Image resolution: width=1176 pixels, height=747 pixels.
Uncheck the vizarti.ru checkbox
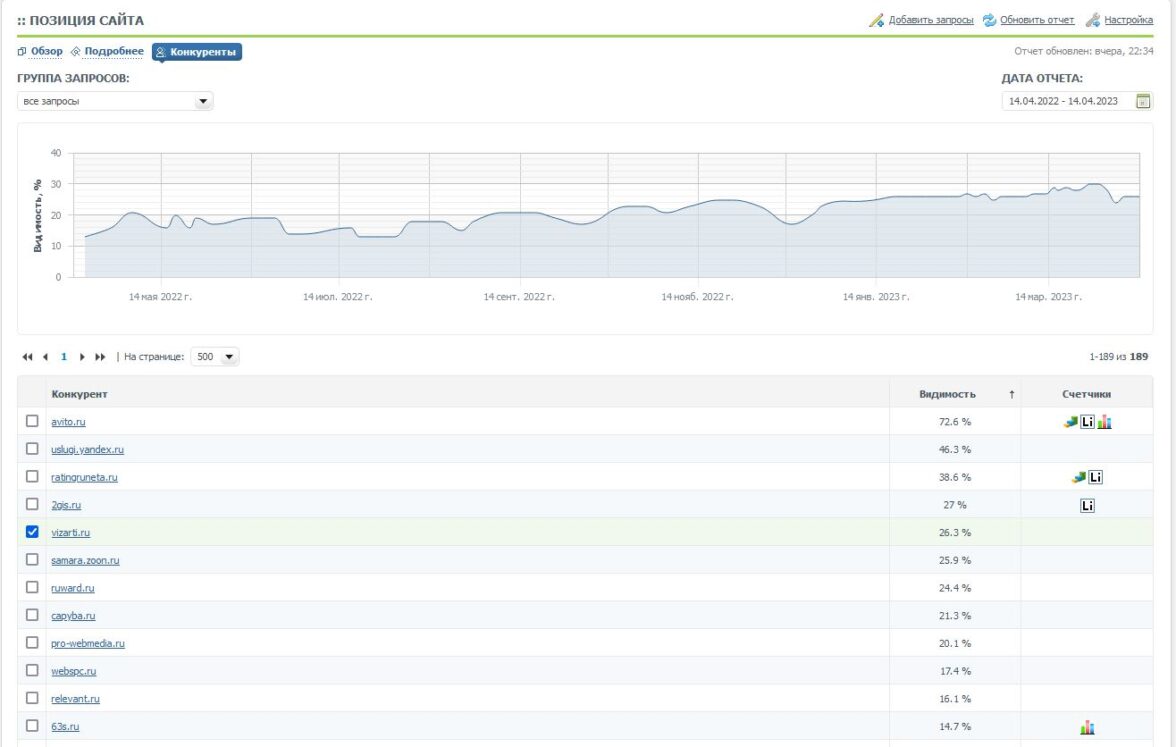(32, 532)
